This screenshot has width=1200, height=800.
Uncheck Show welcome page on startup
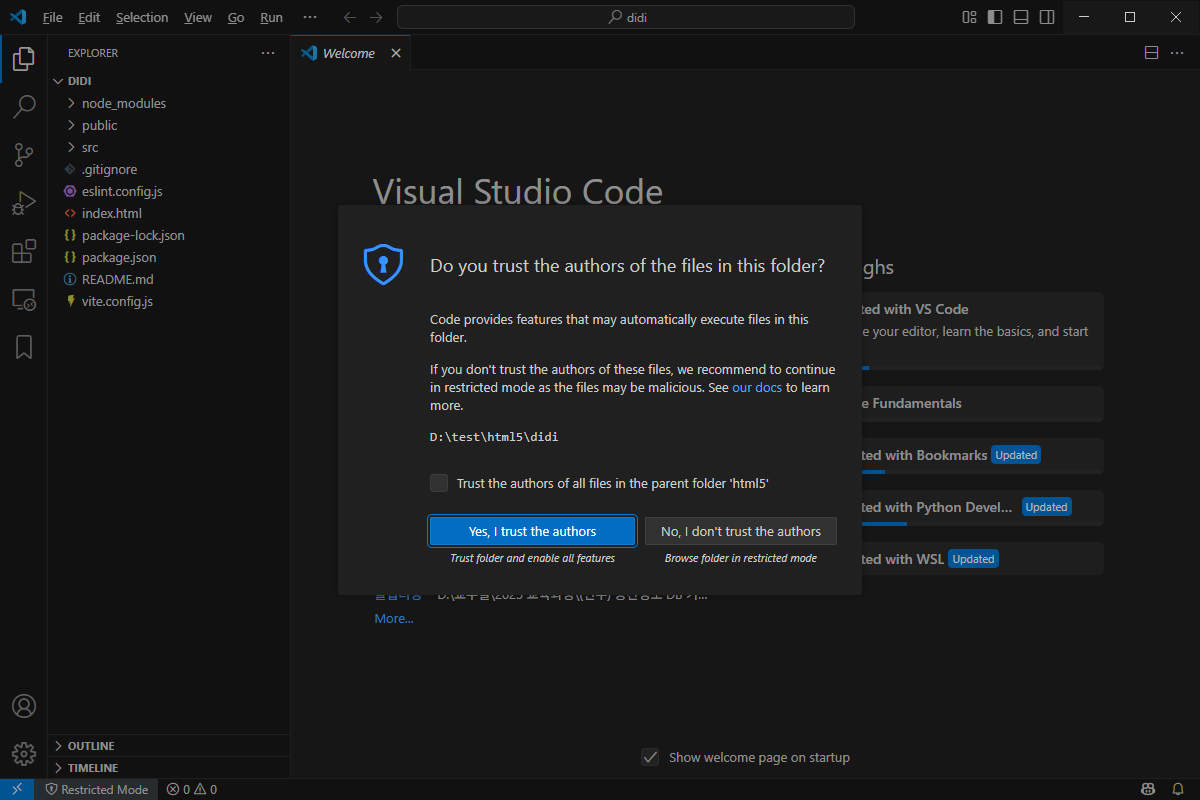pos(650,757)
